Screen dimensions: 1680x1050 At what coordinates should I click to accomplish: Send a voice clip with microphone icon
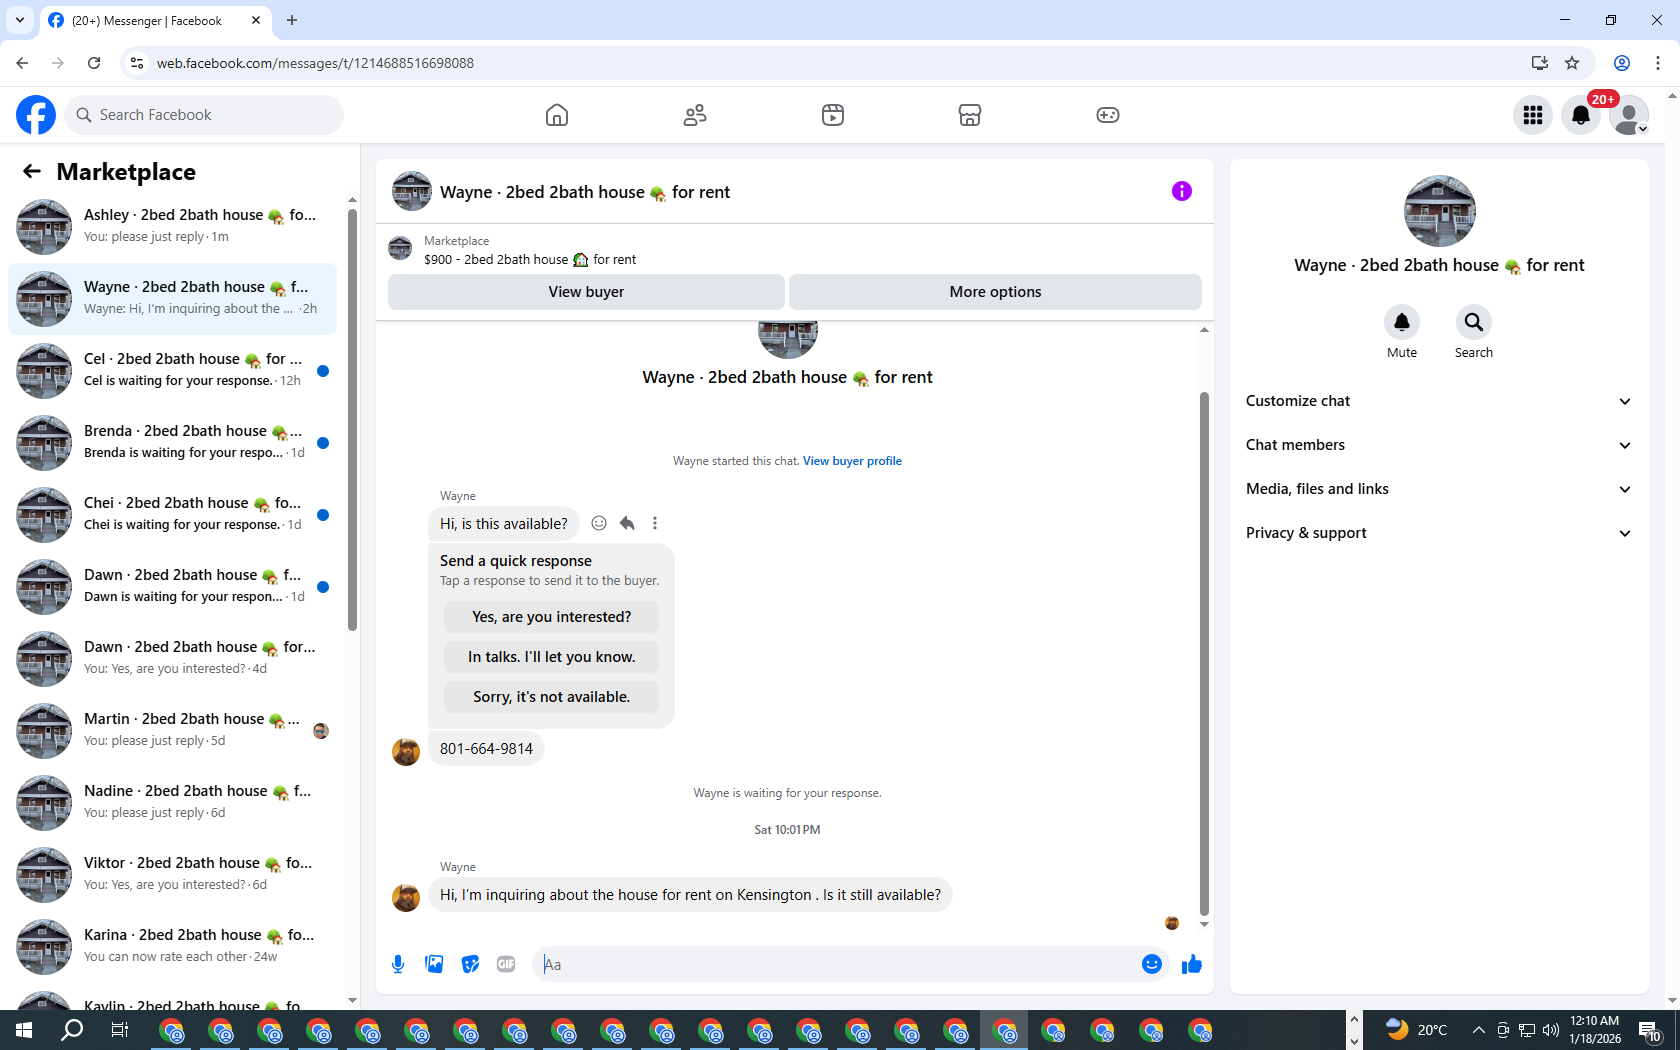(x=398, y=964)
